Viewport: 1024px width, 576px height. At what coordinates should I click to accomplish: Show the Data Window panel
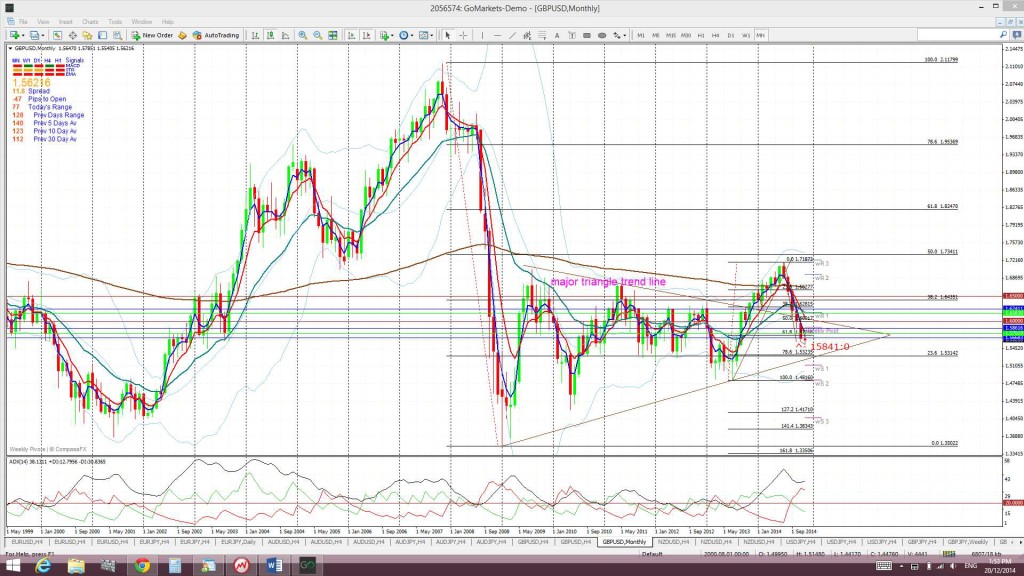pyautogui.click(x=72, y=35)
